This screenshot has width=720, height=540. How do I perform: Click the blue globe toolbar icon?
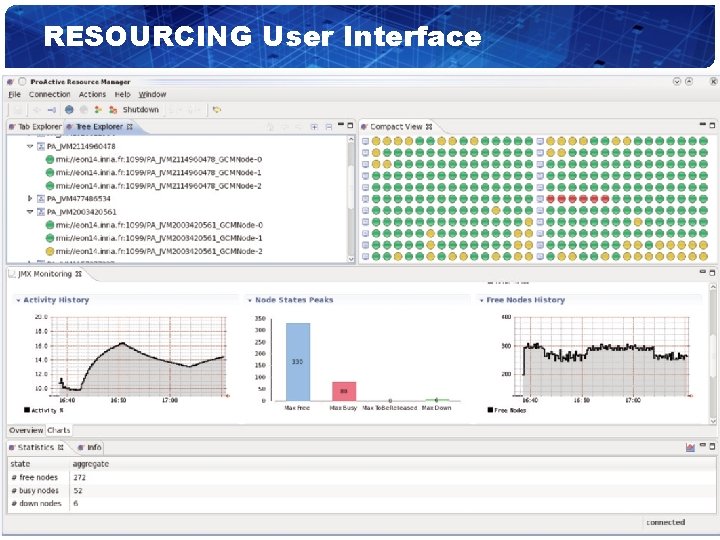[x=69, y=110]
